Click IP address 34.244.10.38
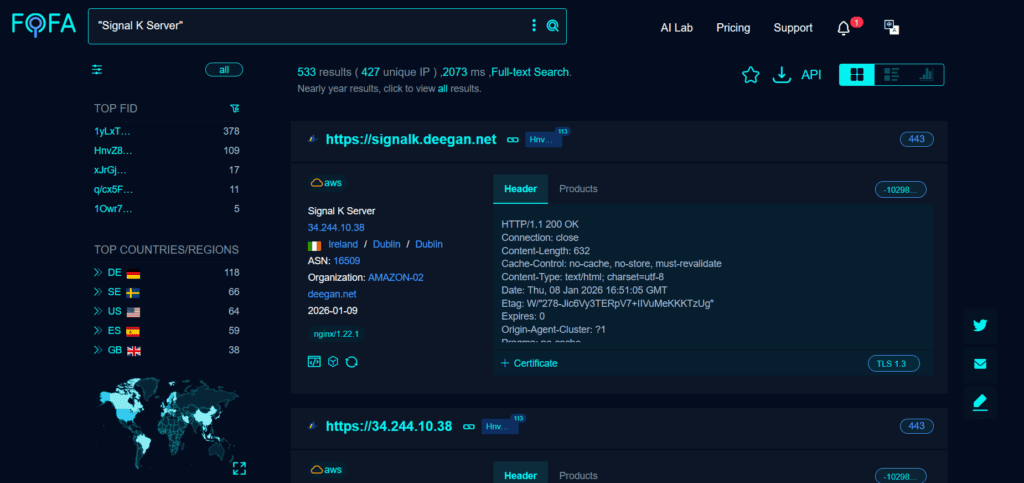The image size is (1024, 483). pyautogui.click(x=336, y=227)
